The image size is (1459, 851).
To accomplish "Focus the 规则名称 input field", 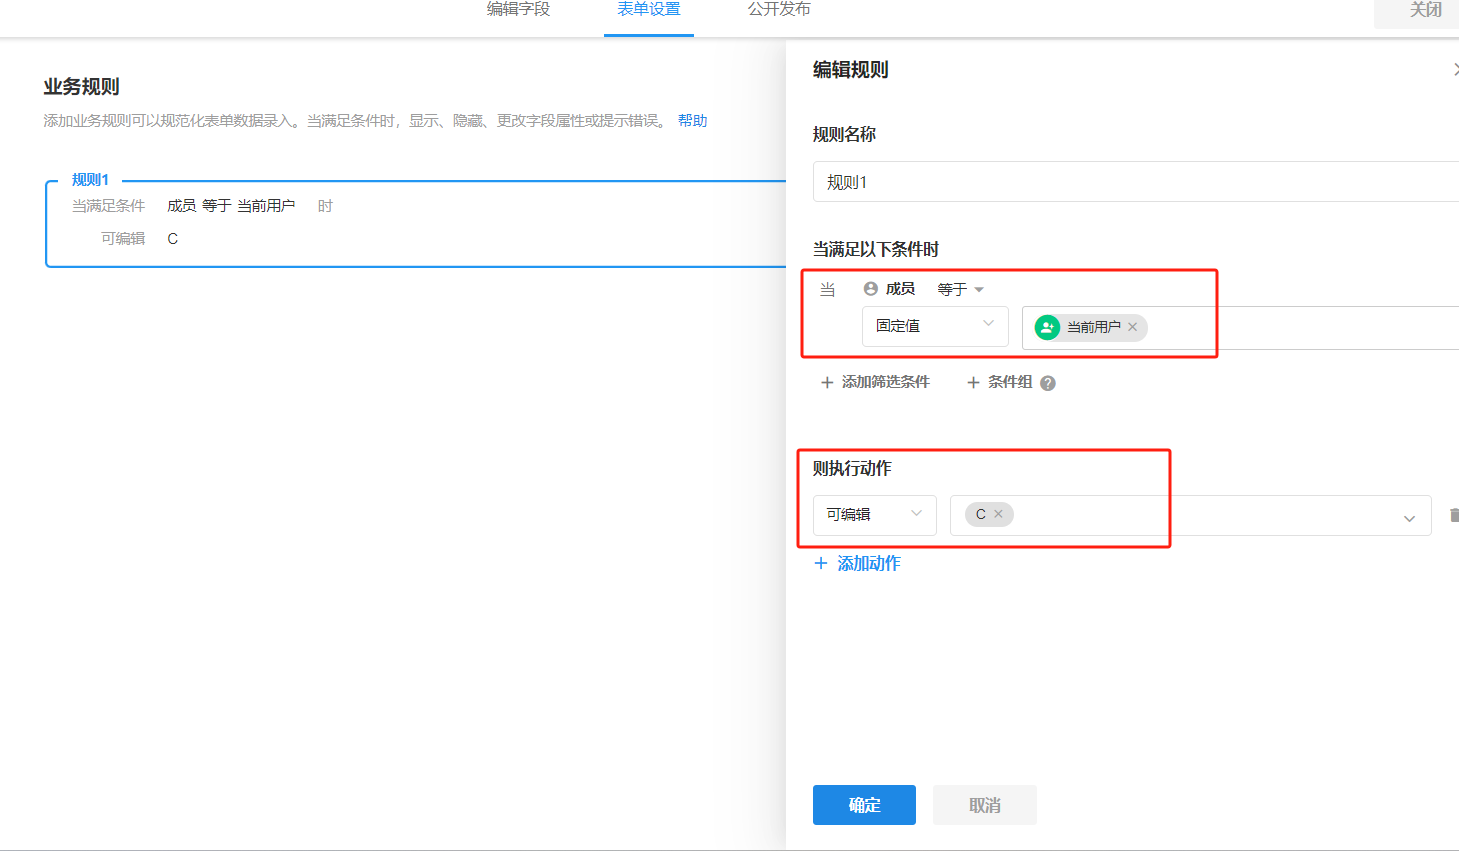I will point(1130,182).
